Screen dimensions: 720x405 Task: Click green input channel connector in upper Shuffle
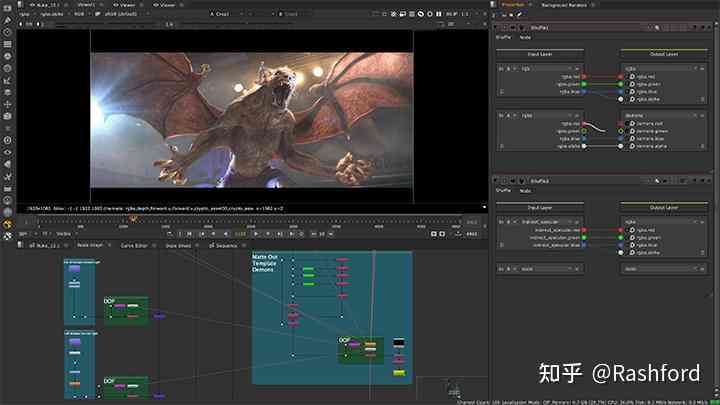(584, 84)
